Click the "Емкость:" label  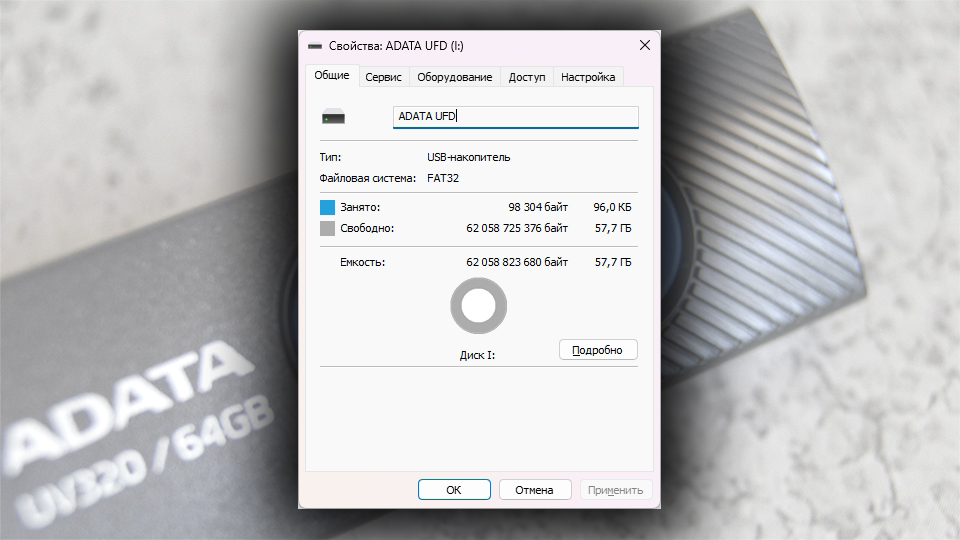[362, 262]
